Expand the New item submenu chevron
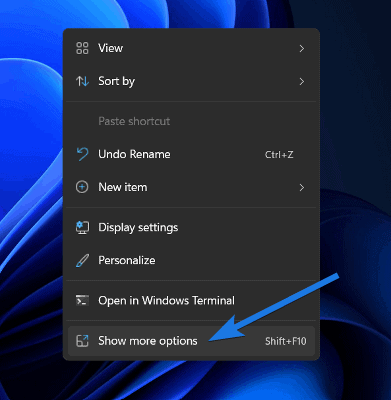Screen dimensions: 391x400 [x=302, y=188]
